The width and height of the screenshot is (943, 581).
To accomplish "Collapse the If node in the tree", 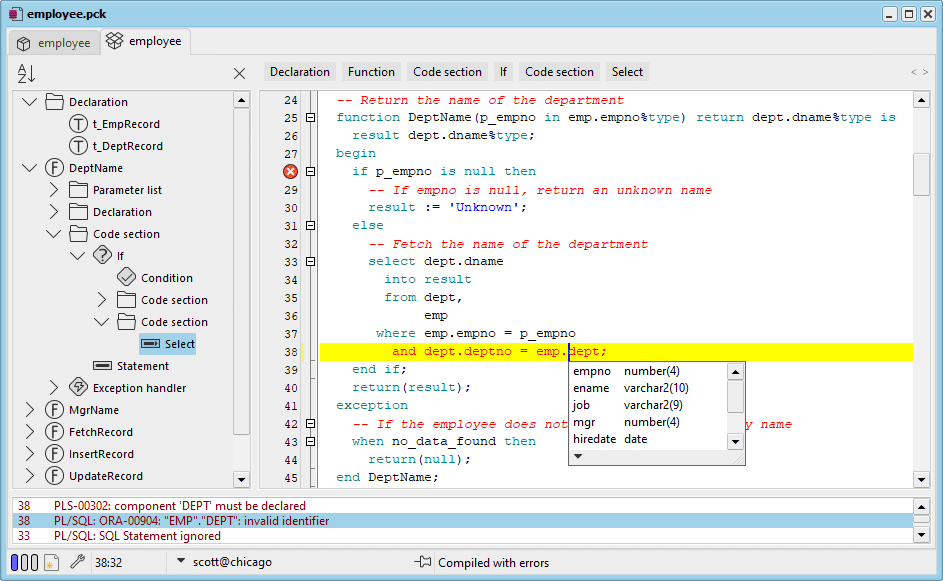I will (x=76, y=255).
